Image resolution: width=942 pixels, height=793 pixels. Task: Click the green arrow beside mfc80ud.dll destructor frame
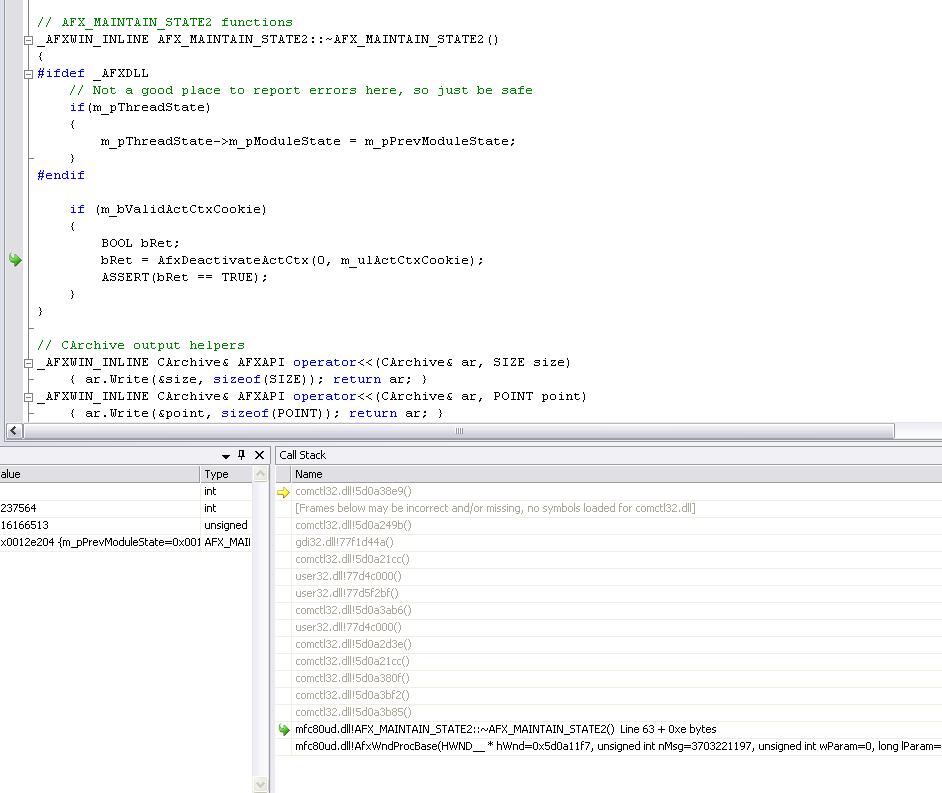[284, 730]
